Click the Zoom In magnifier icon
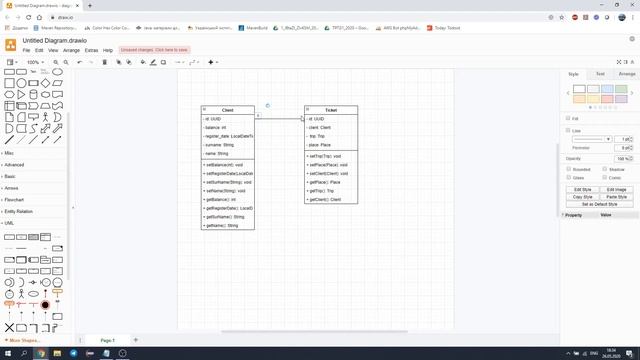 (56, 62)
